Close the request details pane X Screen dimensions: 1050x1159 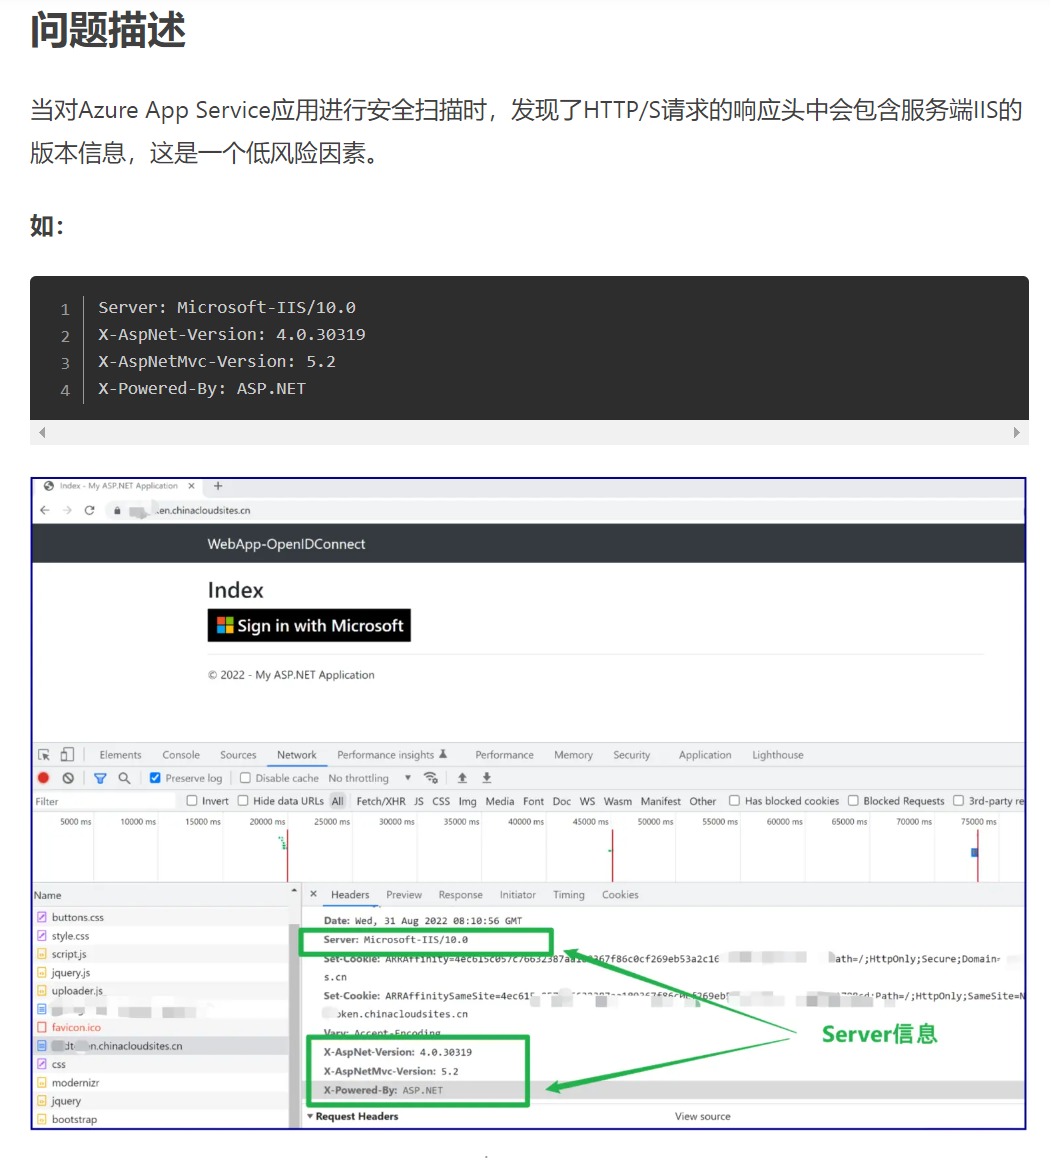click(313, 894)
